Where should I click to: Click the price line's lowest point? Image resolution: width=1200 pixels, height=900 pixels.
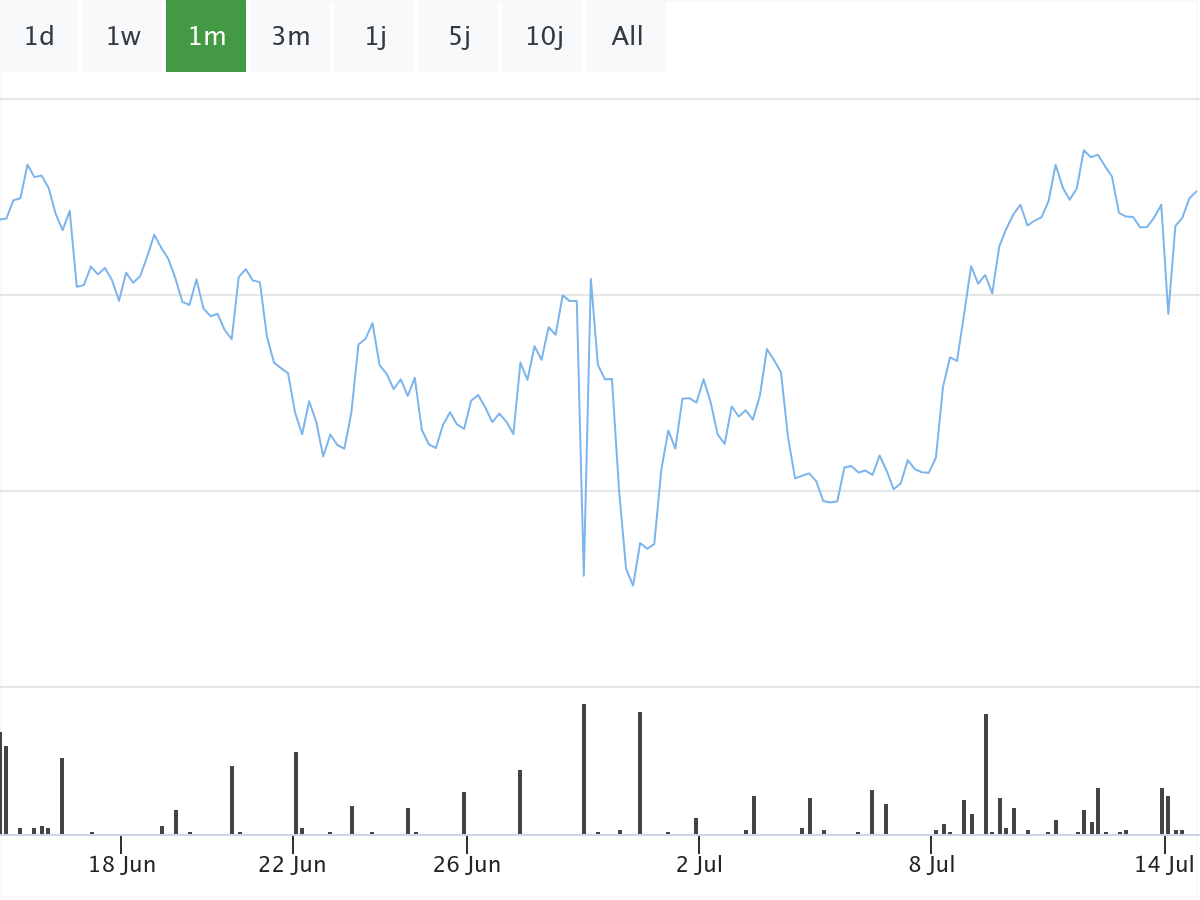pyautogui.click(x=633, y=585)
